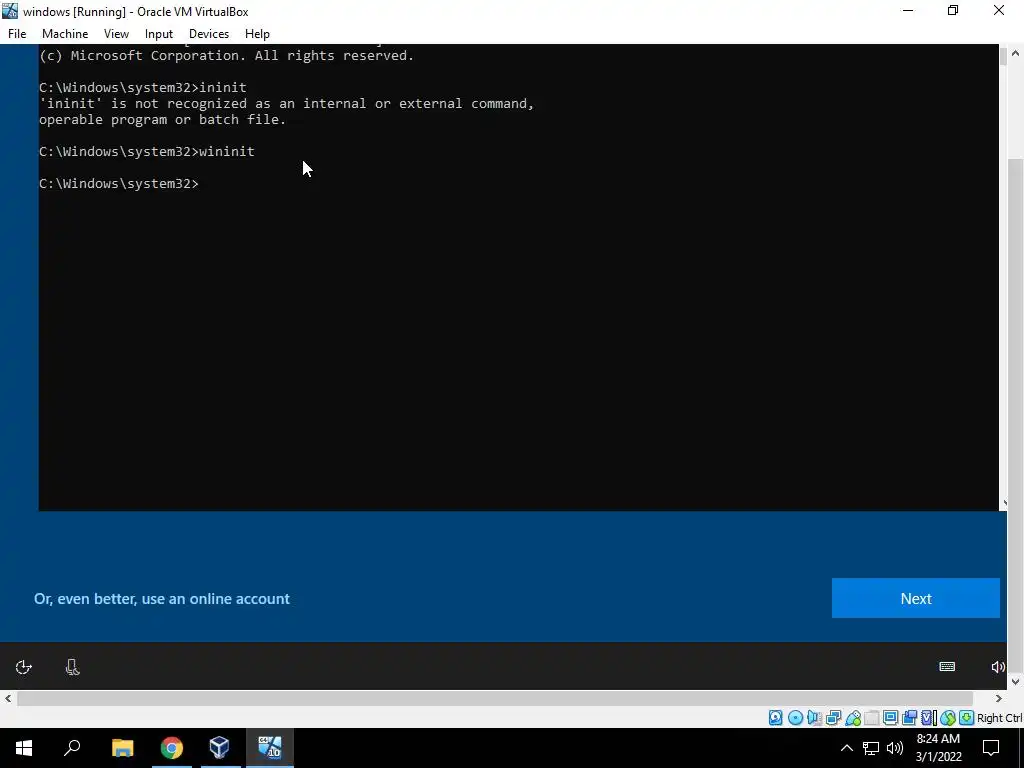Open the on-screen keyboard icon in guest
The height and width of the screenshot is (768, 1024).
click(947, 667)
